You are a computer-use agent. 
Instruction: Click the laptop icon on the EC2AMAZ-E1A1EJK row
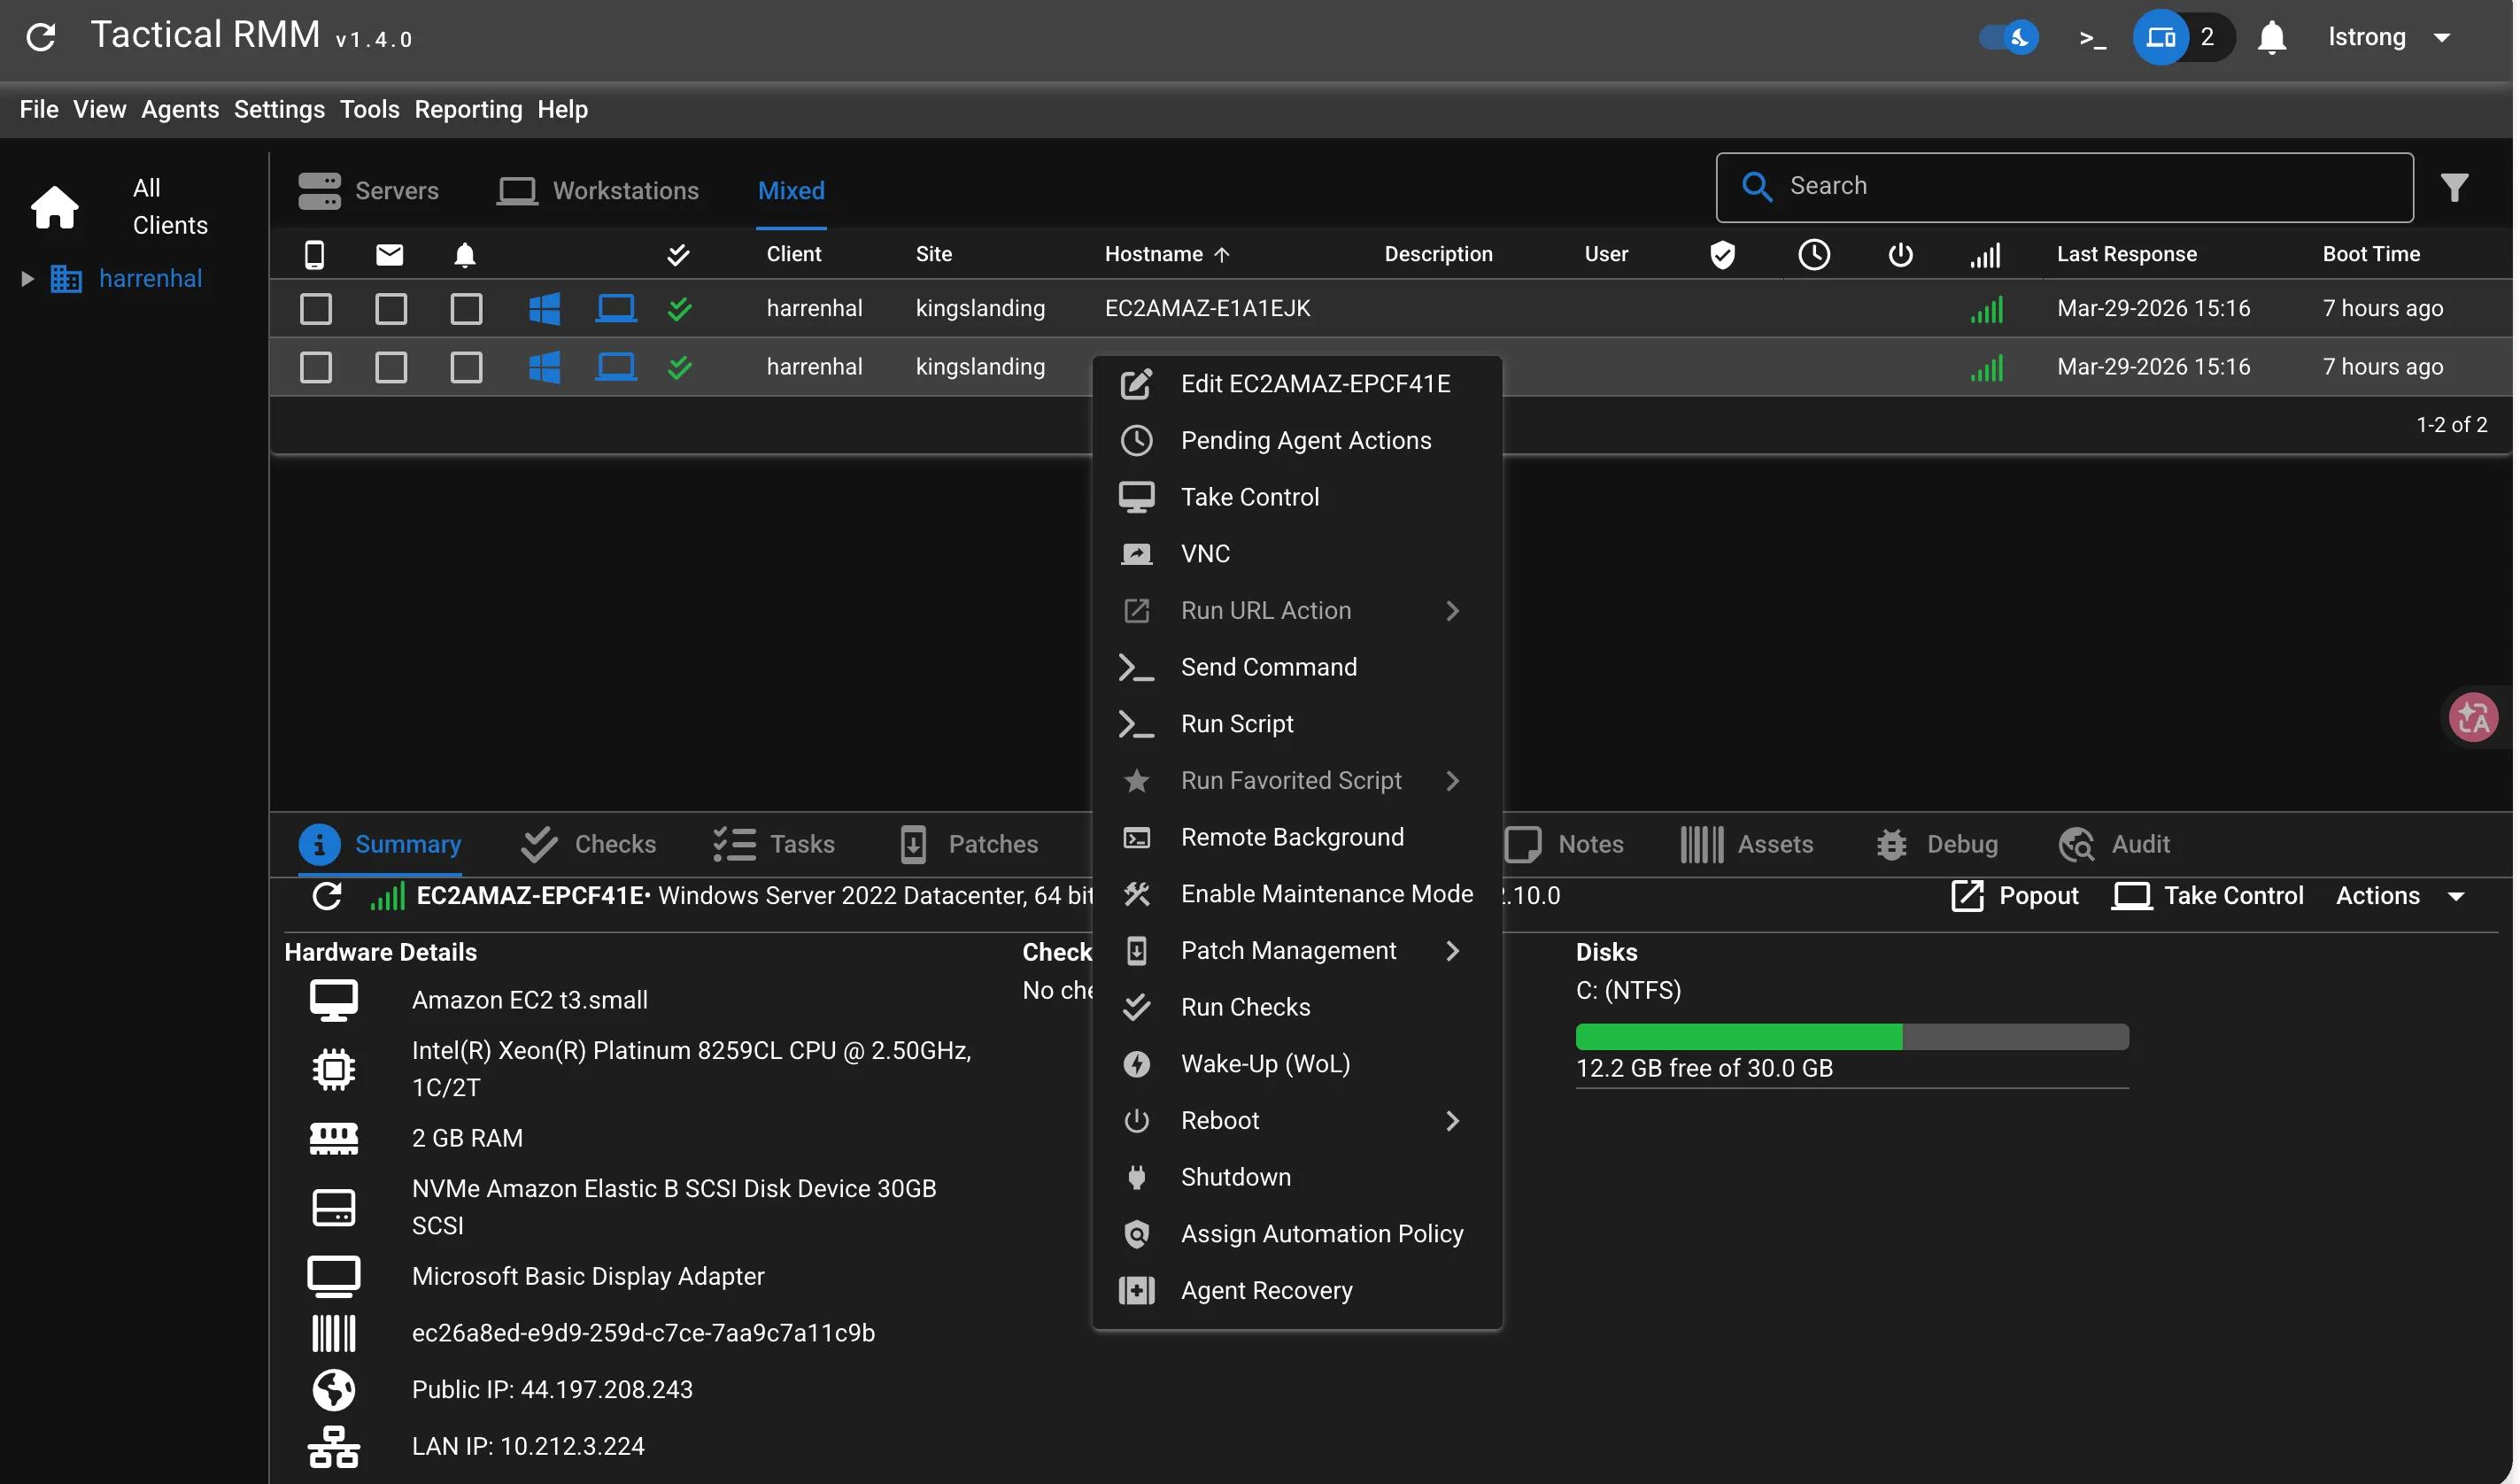coord(616,308)
